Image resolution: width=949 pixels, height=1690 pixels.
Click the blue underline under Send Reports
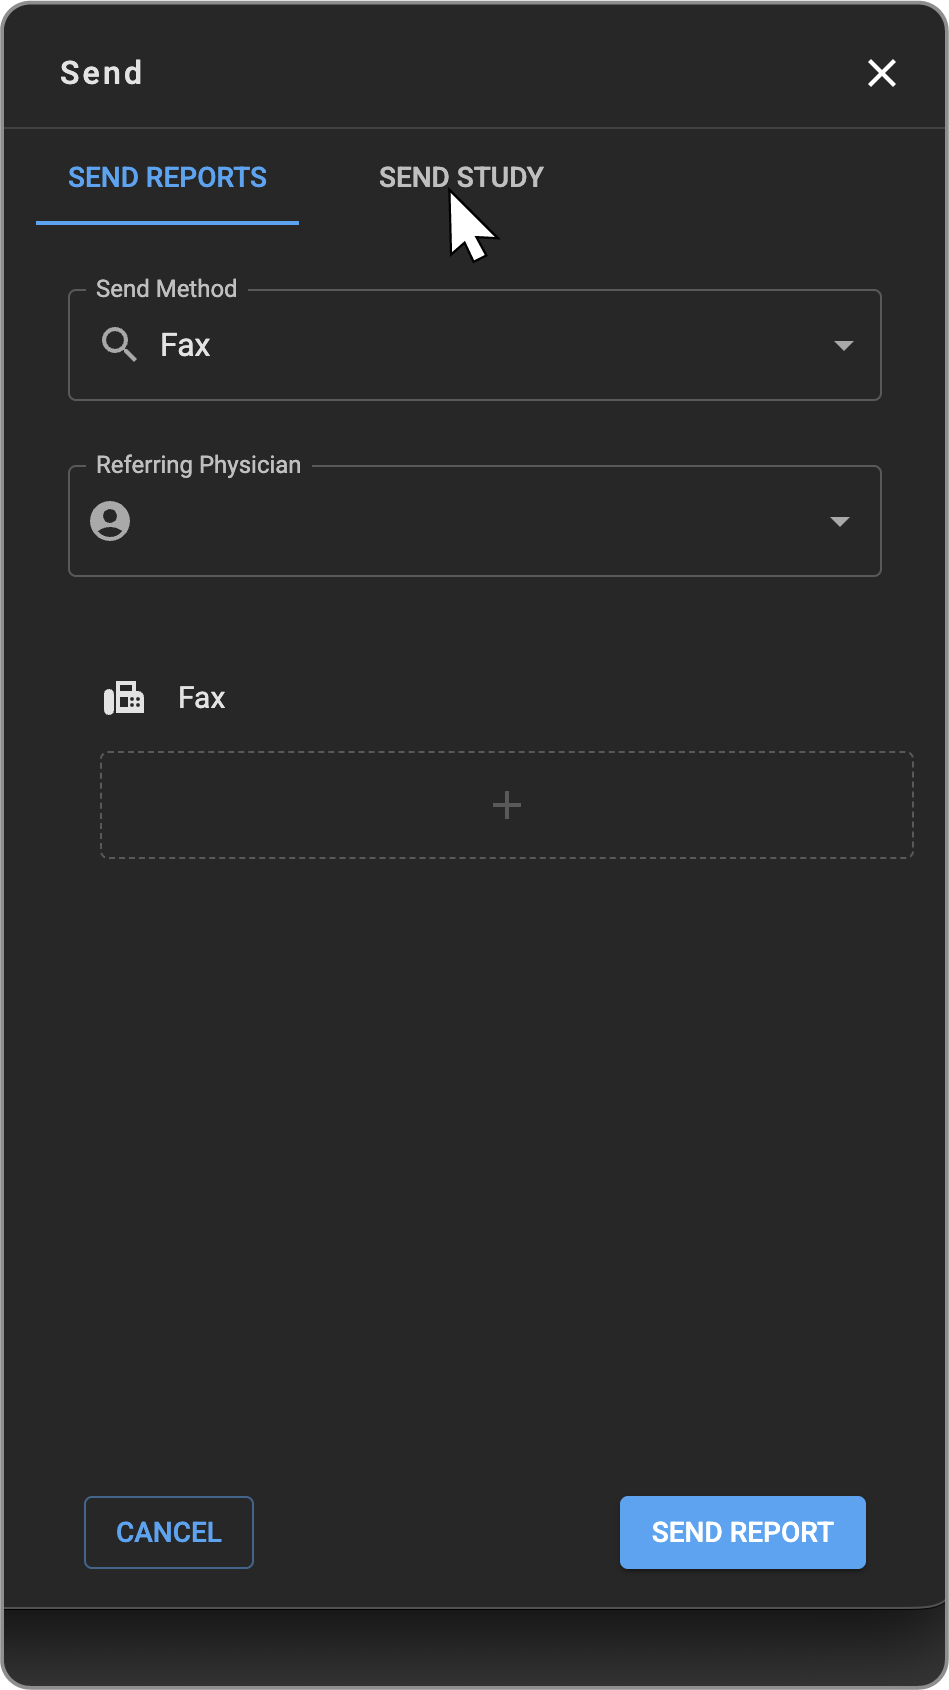tap(167, 222)
